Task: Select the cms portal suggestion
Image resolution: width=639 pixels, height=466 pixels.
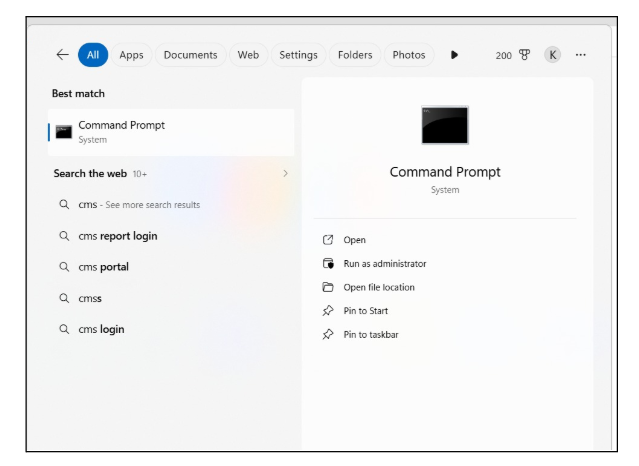Action: pyautogui.click(x=104, y=267)
